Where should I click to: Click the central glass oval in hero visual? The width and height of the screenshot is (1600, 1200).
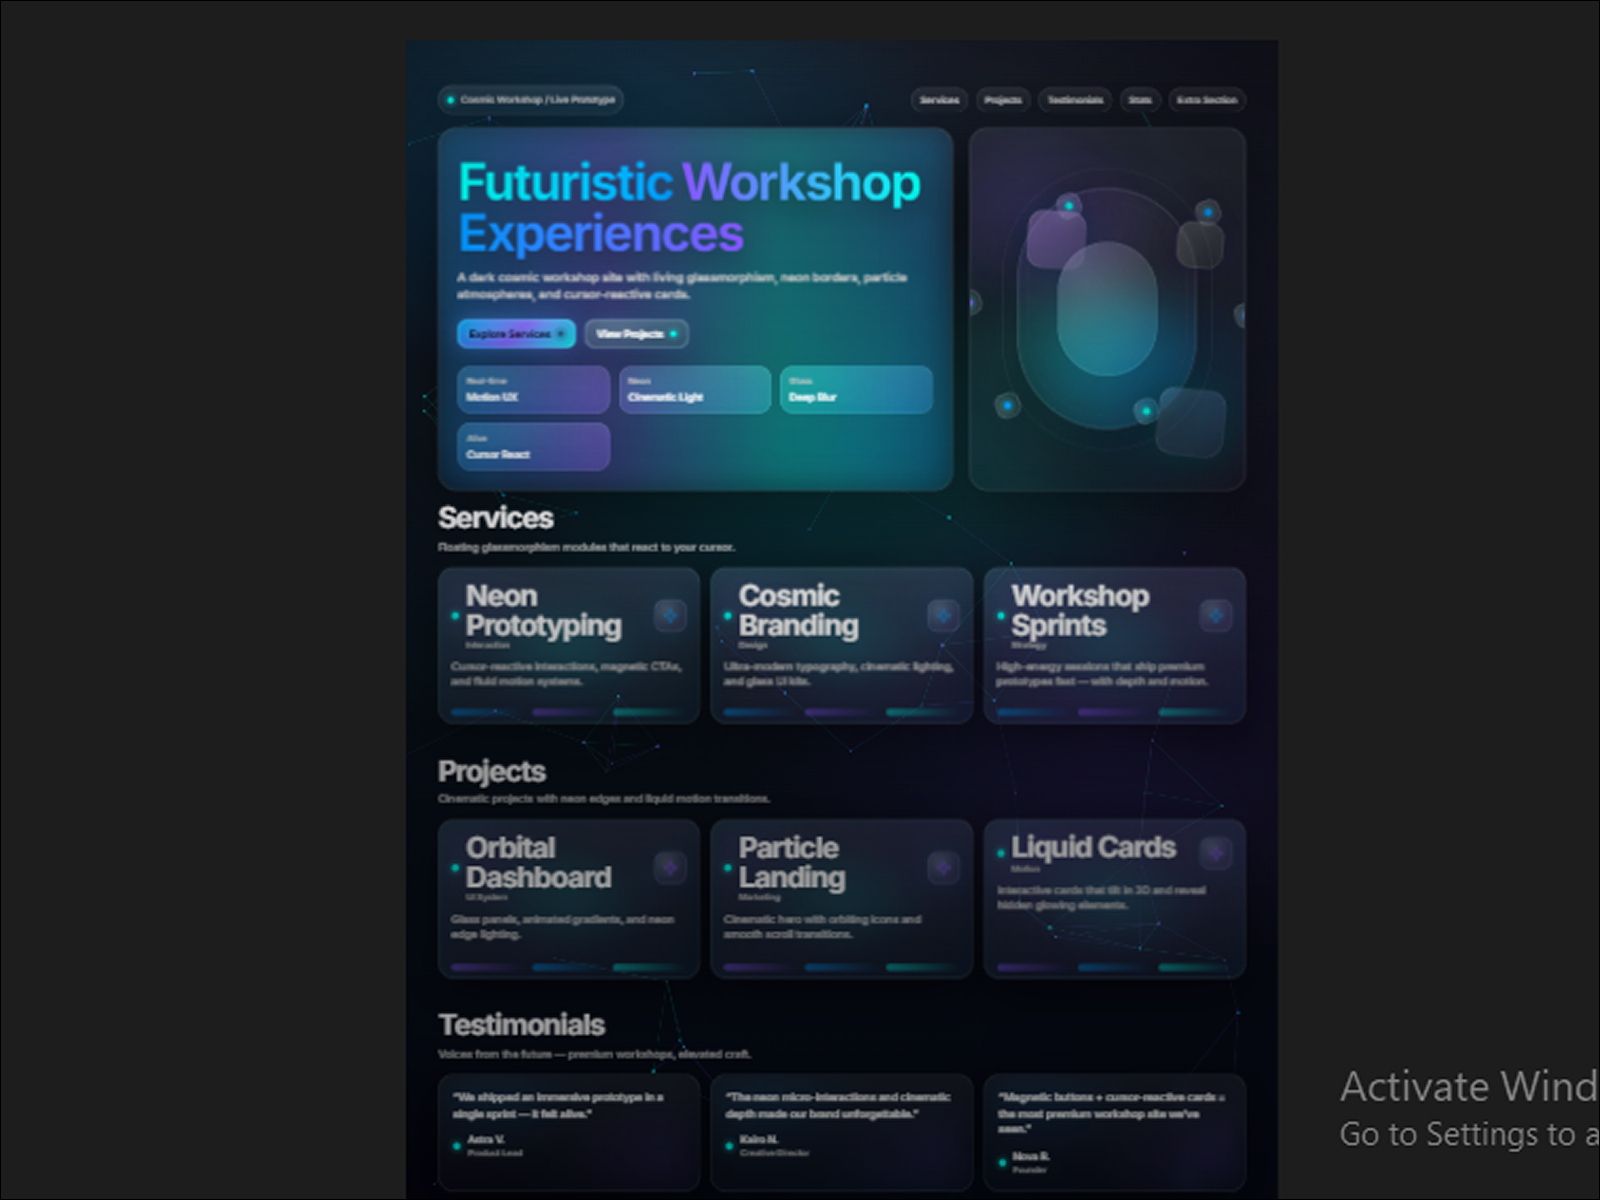pos(1107,308)
